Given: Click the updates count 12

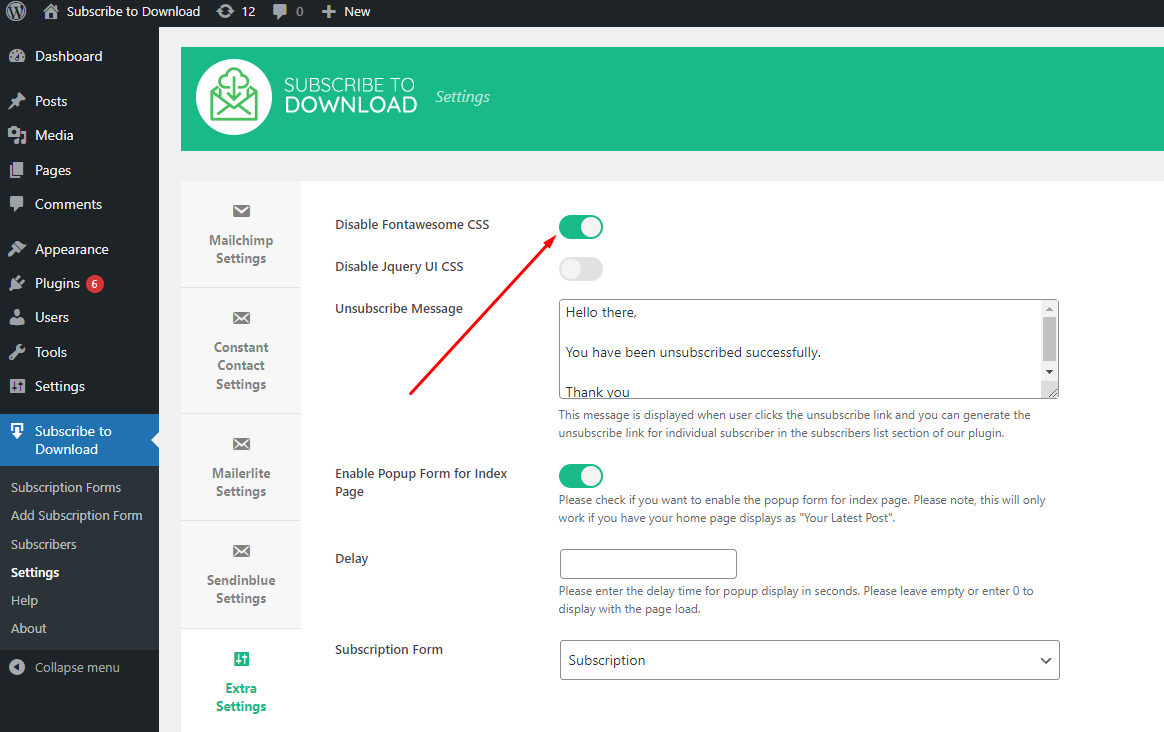Looking at the screenshot, I should [249, 12].
